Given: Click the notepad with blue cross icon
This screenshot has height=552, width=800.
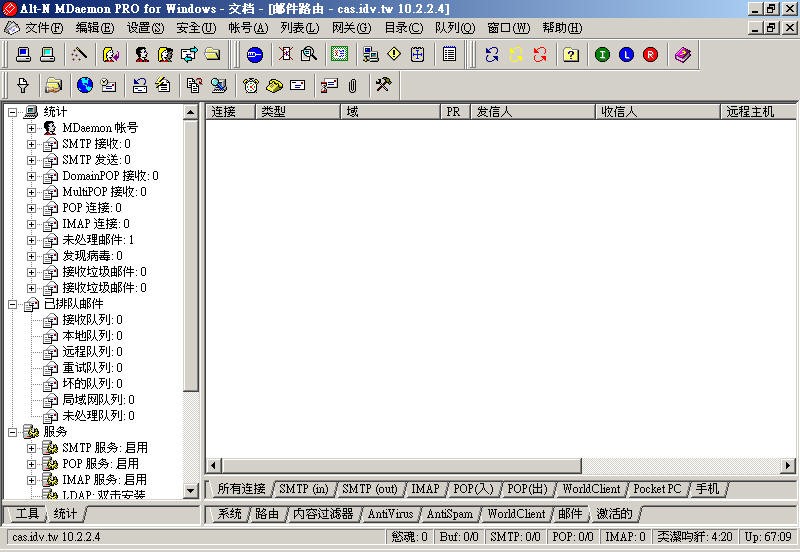Looking at the screenshot, I should [417, 54].
